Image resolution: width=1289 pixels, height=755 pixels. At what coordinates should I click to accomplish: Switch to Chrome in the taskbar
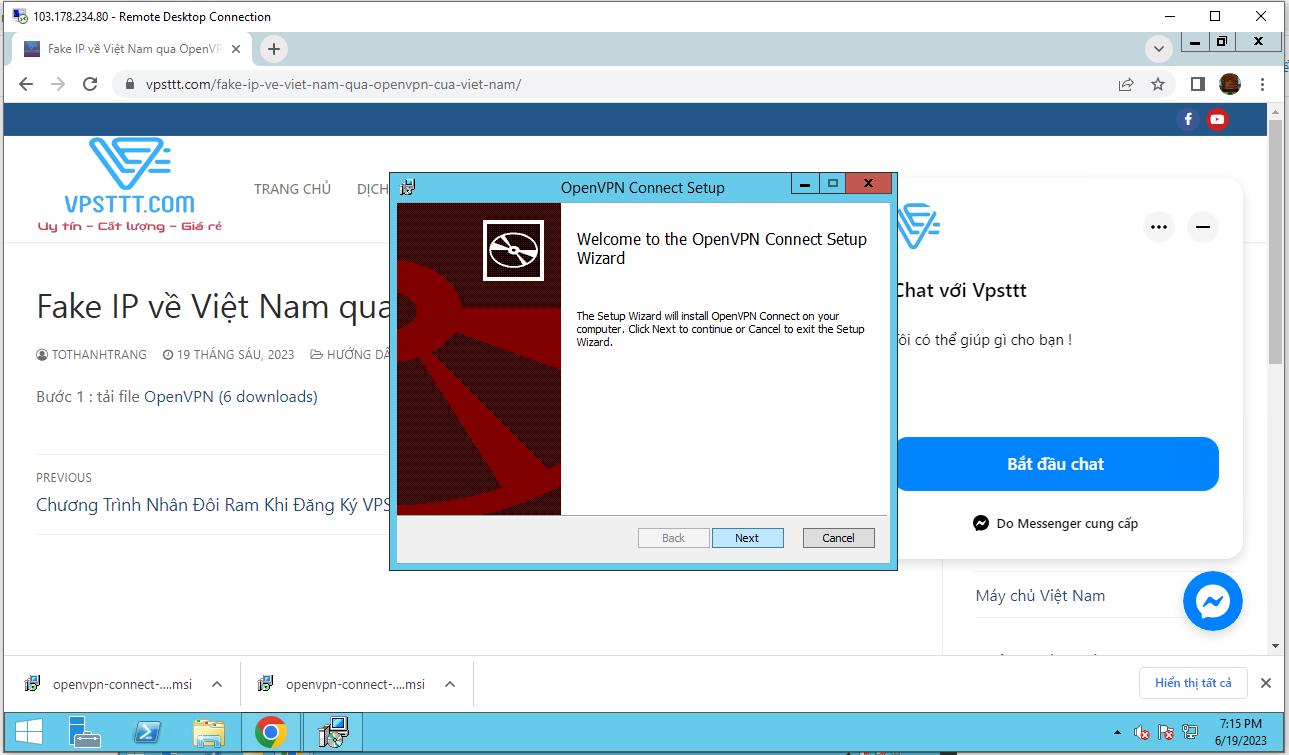[271, 733]
